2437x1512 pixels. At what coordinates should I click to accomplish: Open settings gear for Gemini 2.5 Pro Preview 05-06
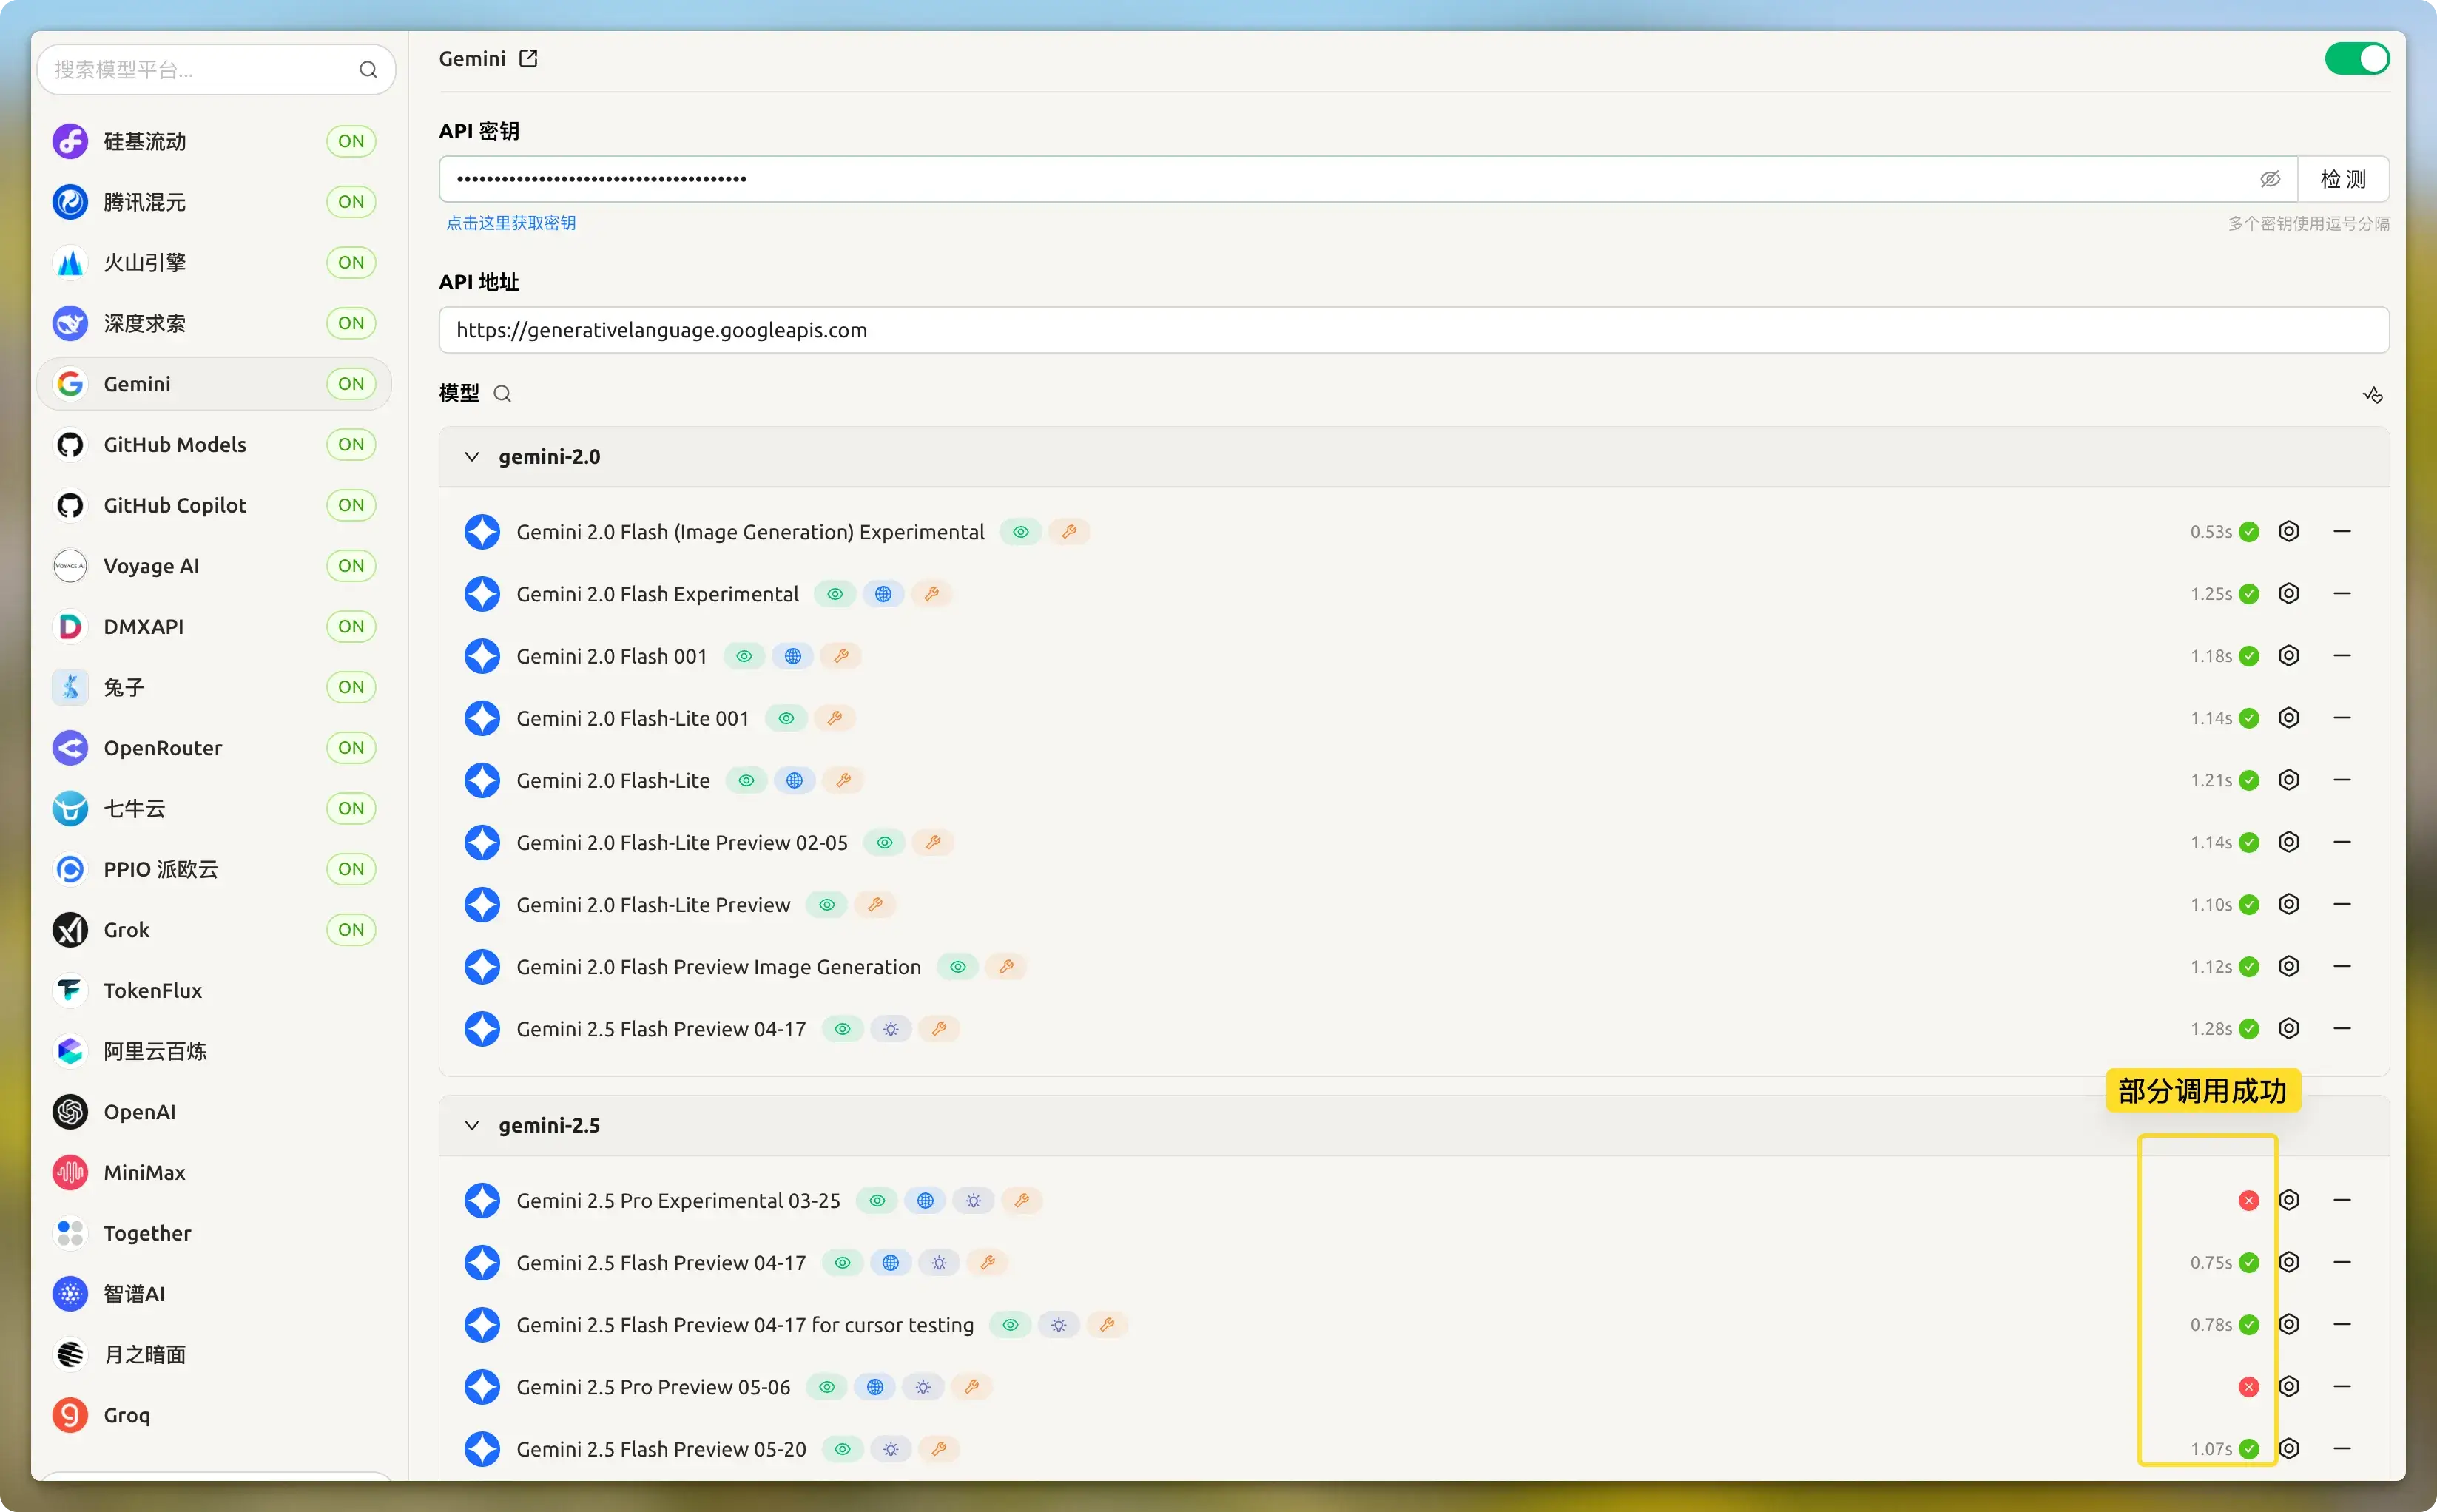2290,1386
